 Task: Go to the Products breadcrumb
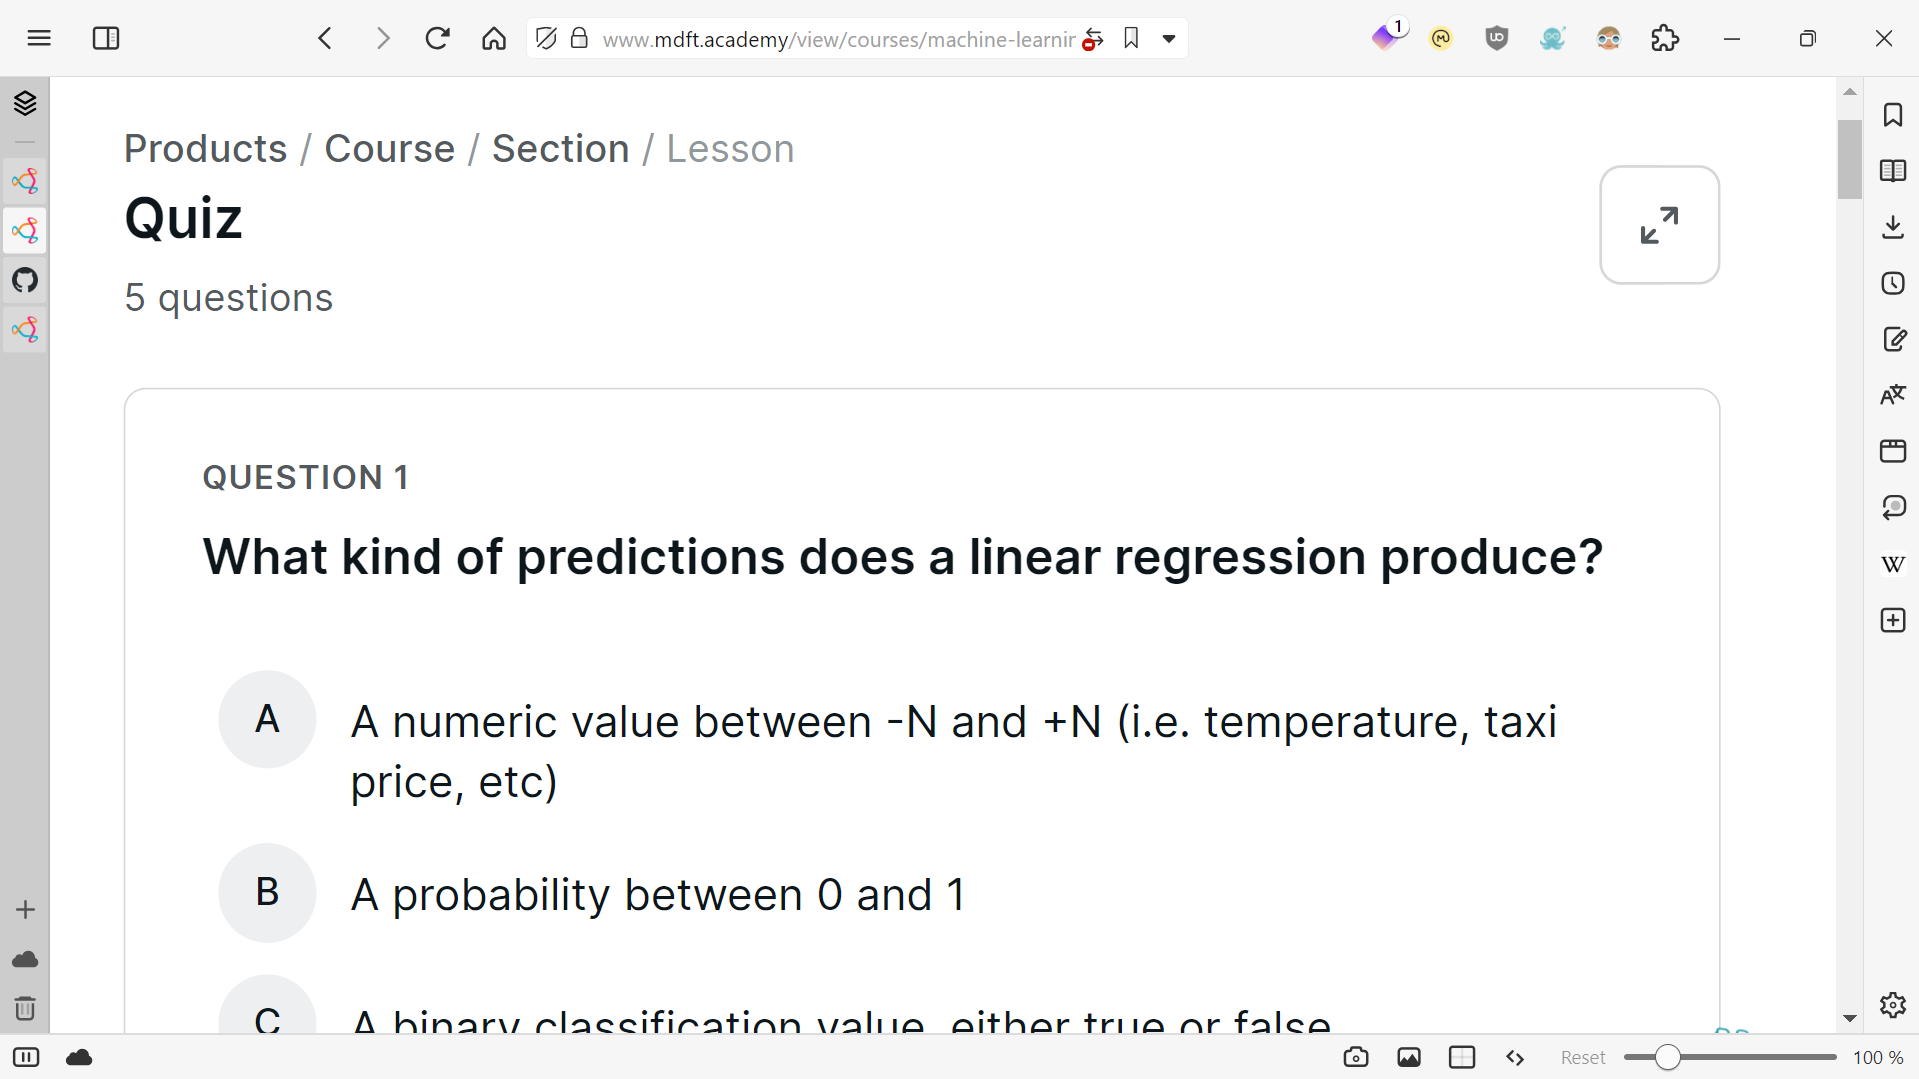[205, 149]
